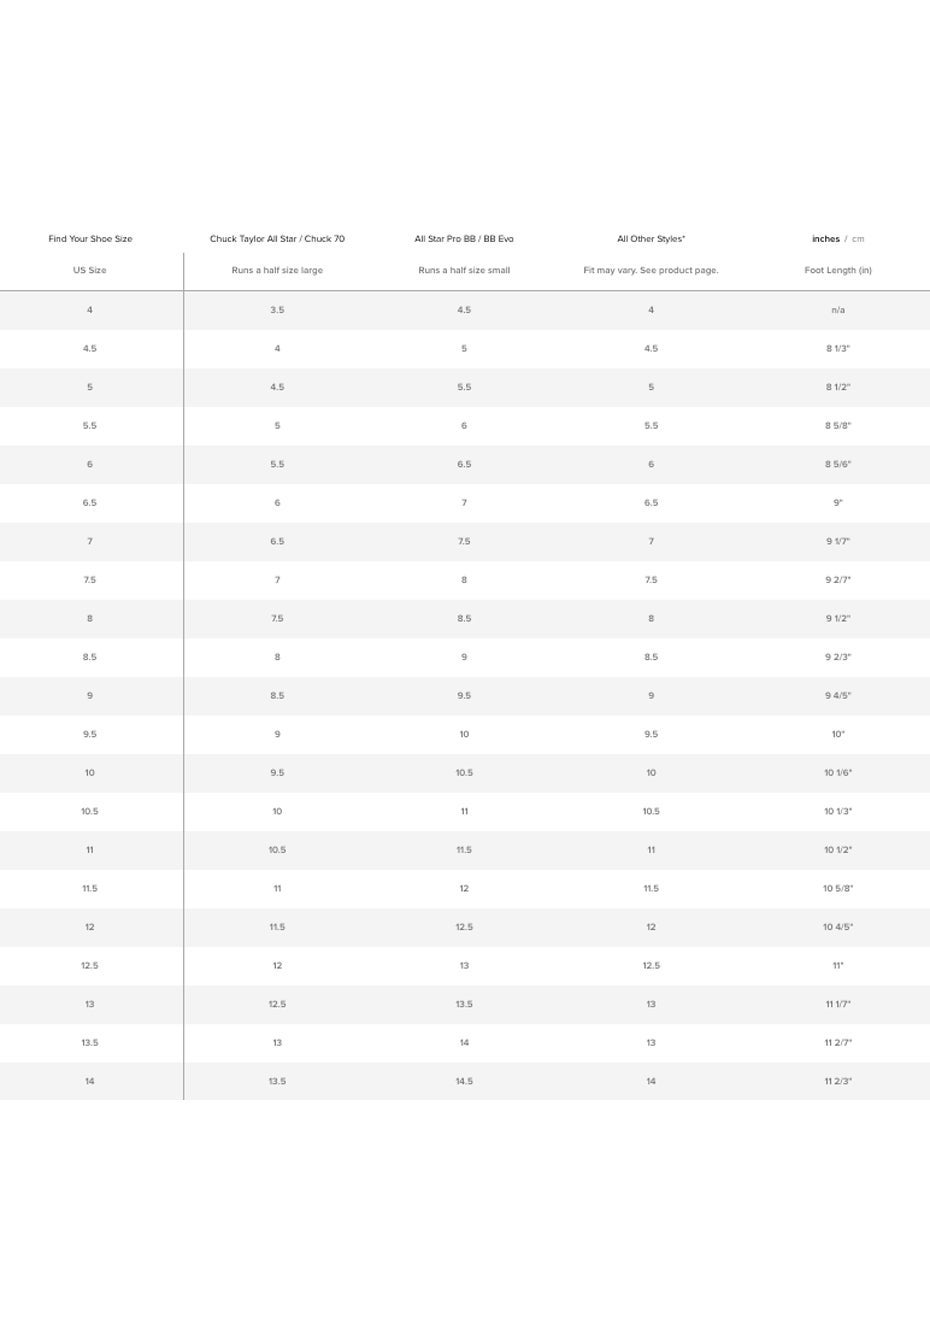The height and width of the screenshot is (1320, 930).
Task: Select the Foot Length (in) column label
Action: click(x=838, y=271)
